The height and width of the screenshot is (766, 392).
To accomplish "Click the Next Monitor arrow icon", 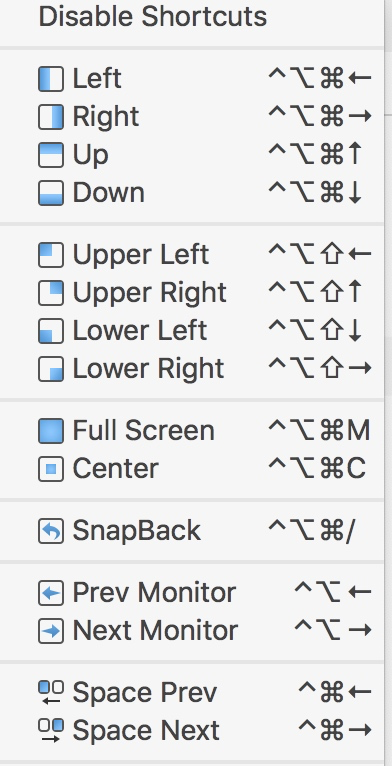I will click(x=51, y=631).
